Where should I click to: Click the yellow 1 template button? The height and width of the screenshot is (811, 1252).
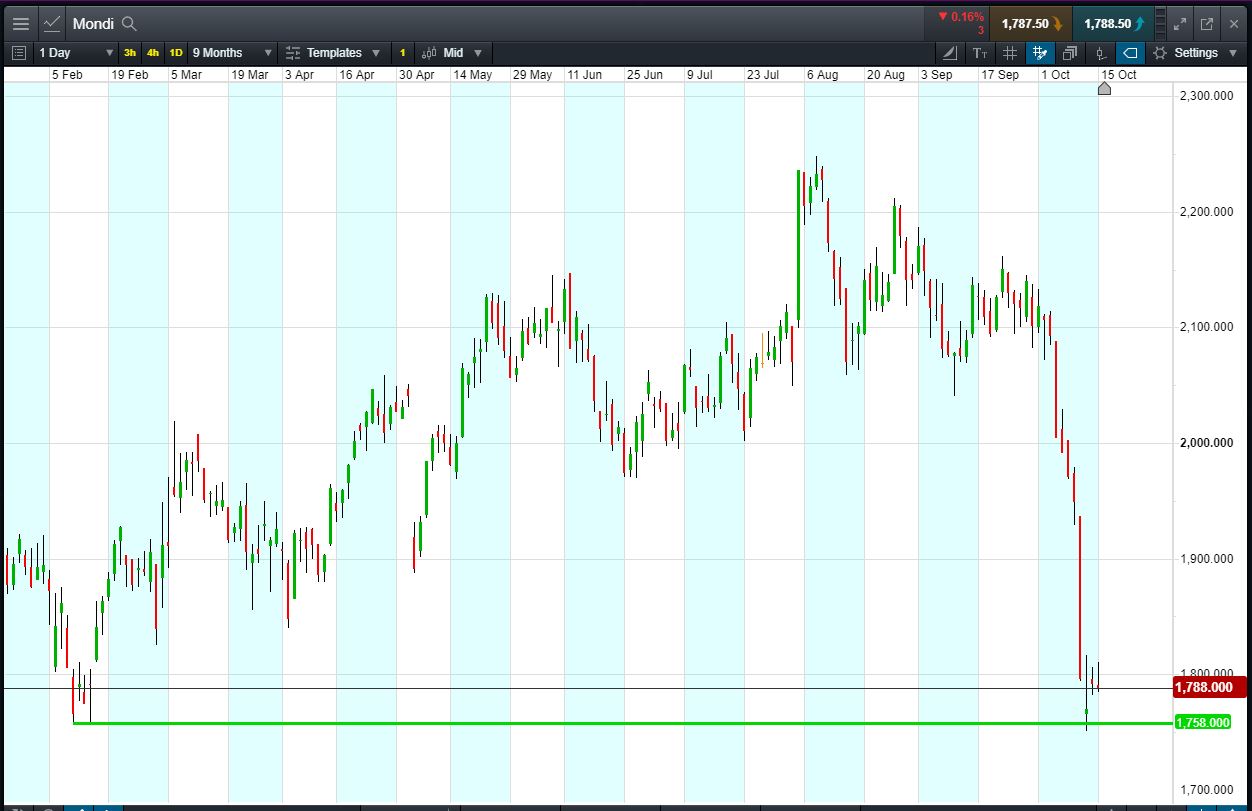[x=403, y=53]
